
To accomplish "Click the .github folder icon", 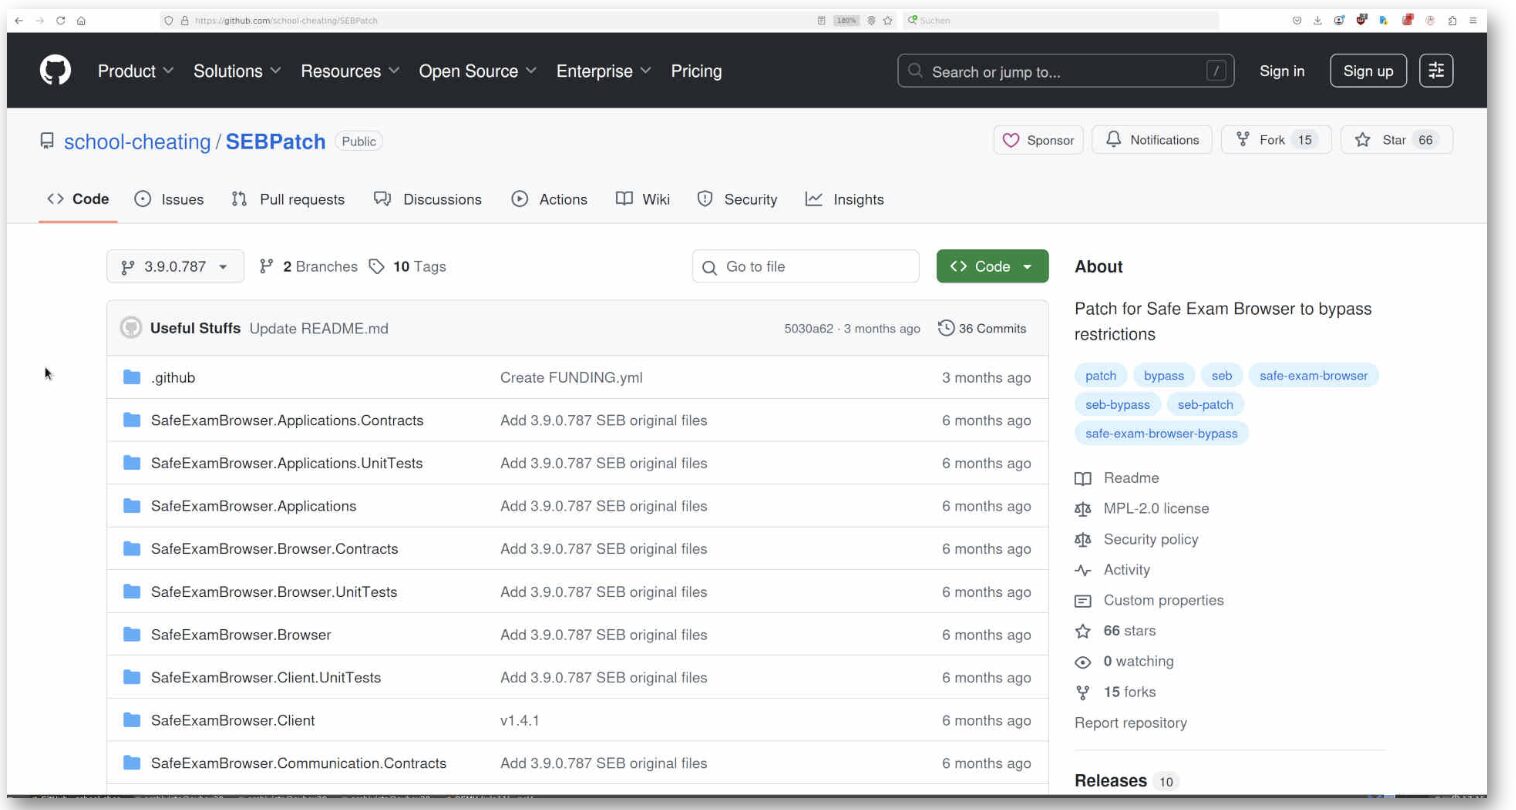I will 131,377.
